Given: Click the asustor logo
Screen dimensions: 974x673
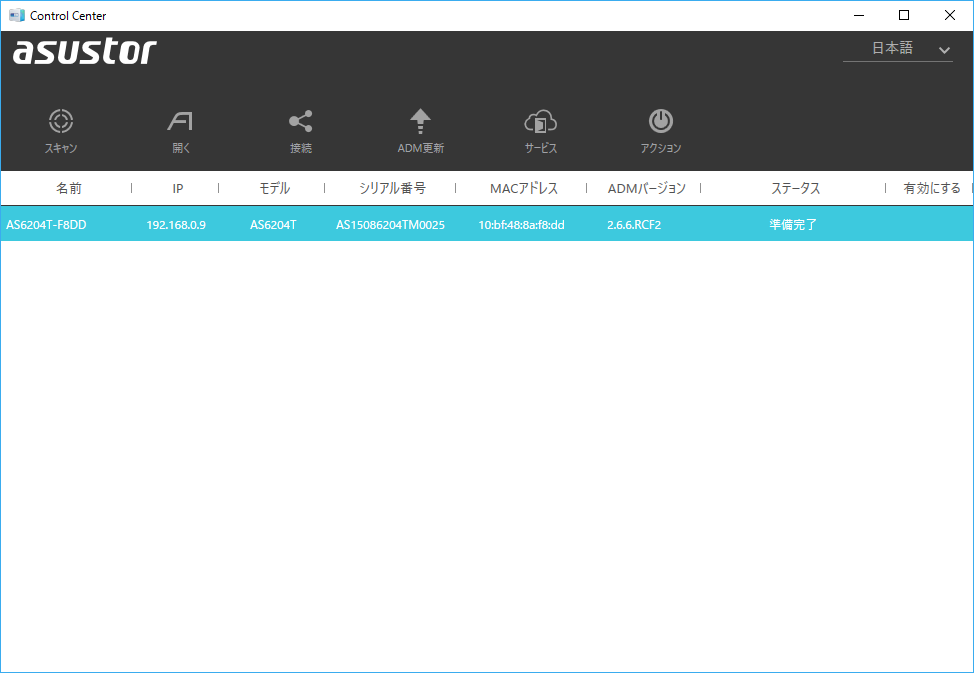Looking at the screenshot, I should click(x=85, y=52).
